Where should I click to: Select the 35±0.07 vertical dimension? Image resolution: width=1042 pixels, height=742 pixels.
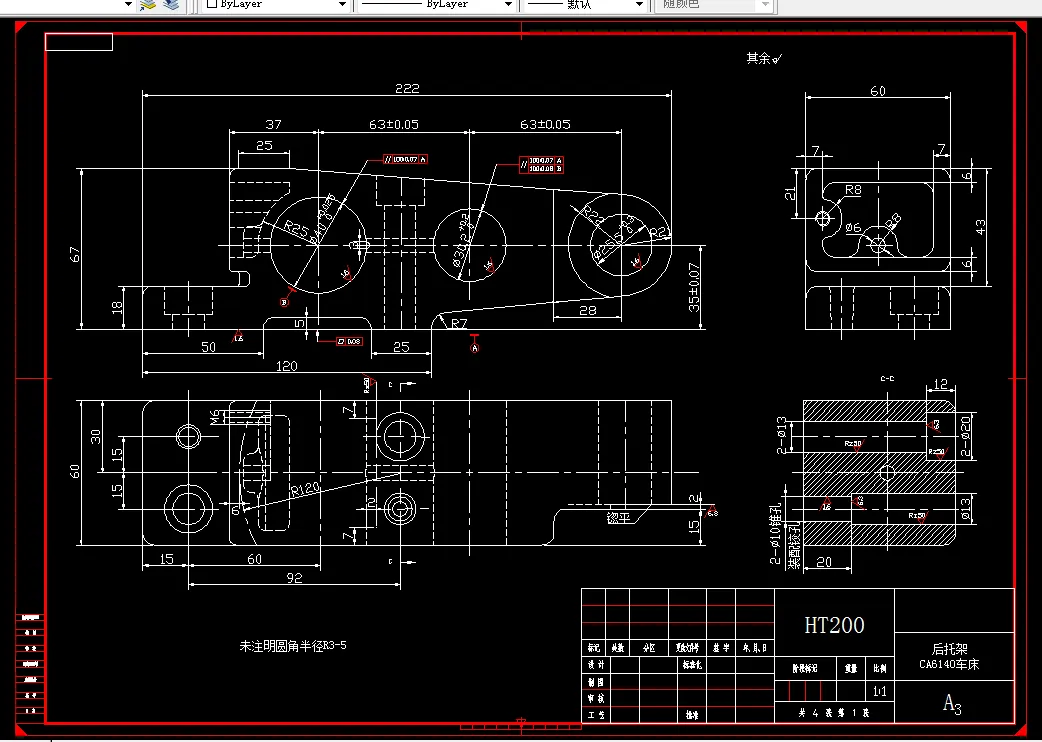click(694, 287)
